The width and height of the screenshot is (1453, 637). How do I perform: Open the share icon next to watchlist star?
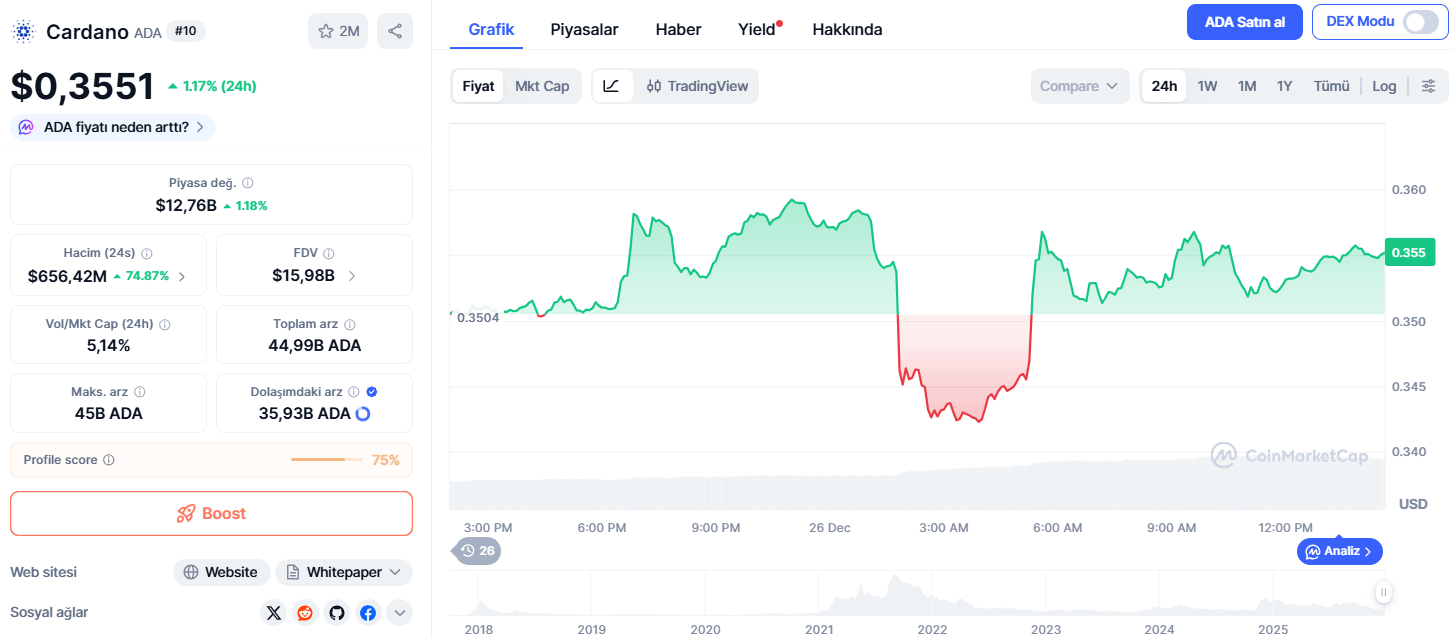[395, 30]
